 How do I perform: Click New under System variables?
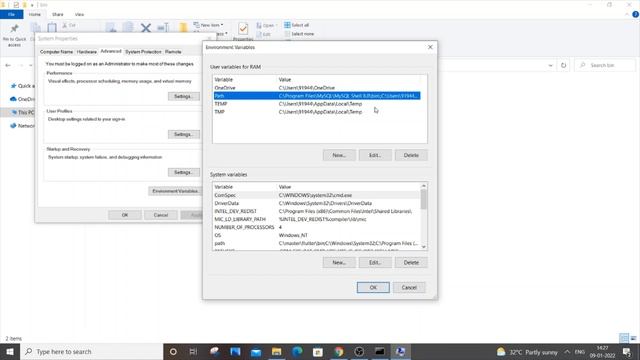coord(339,262)
